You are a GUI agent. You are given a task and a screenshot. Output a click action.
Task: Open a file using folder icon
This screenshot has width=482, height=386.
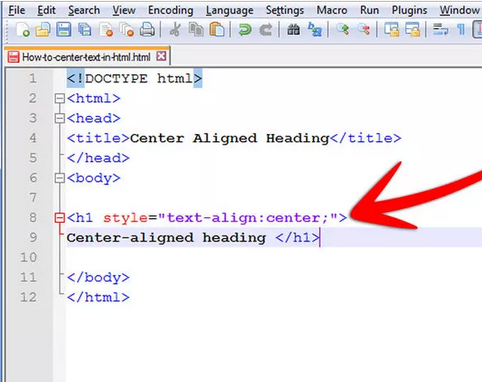[x=43, y=30]
